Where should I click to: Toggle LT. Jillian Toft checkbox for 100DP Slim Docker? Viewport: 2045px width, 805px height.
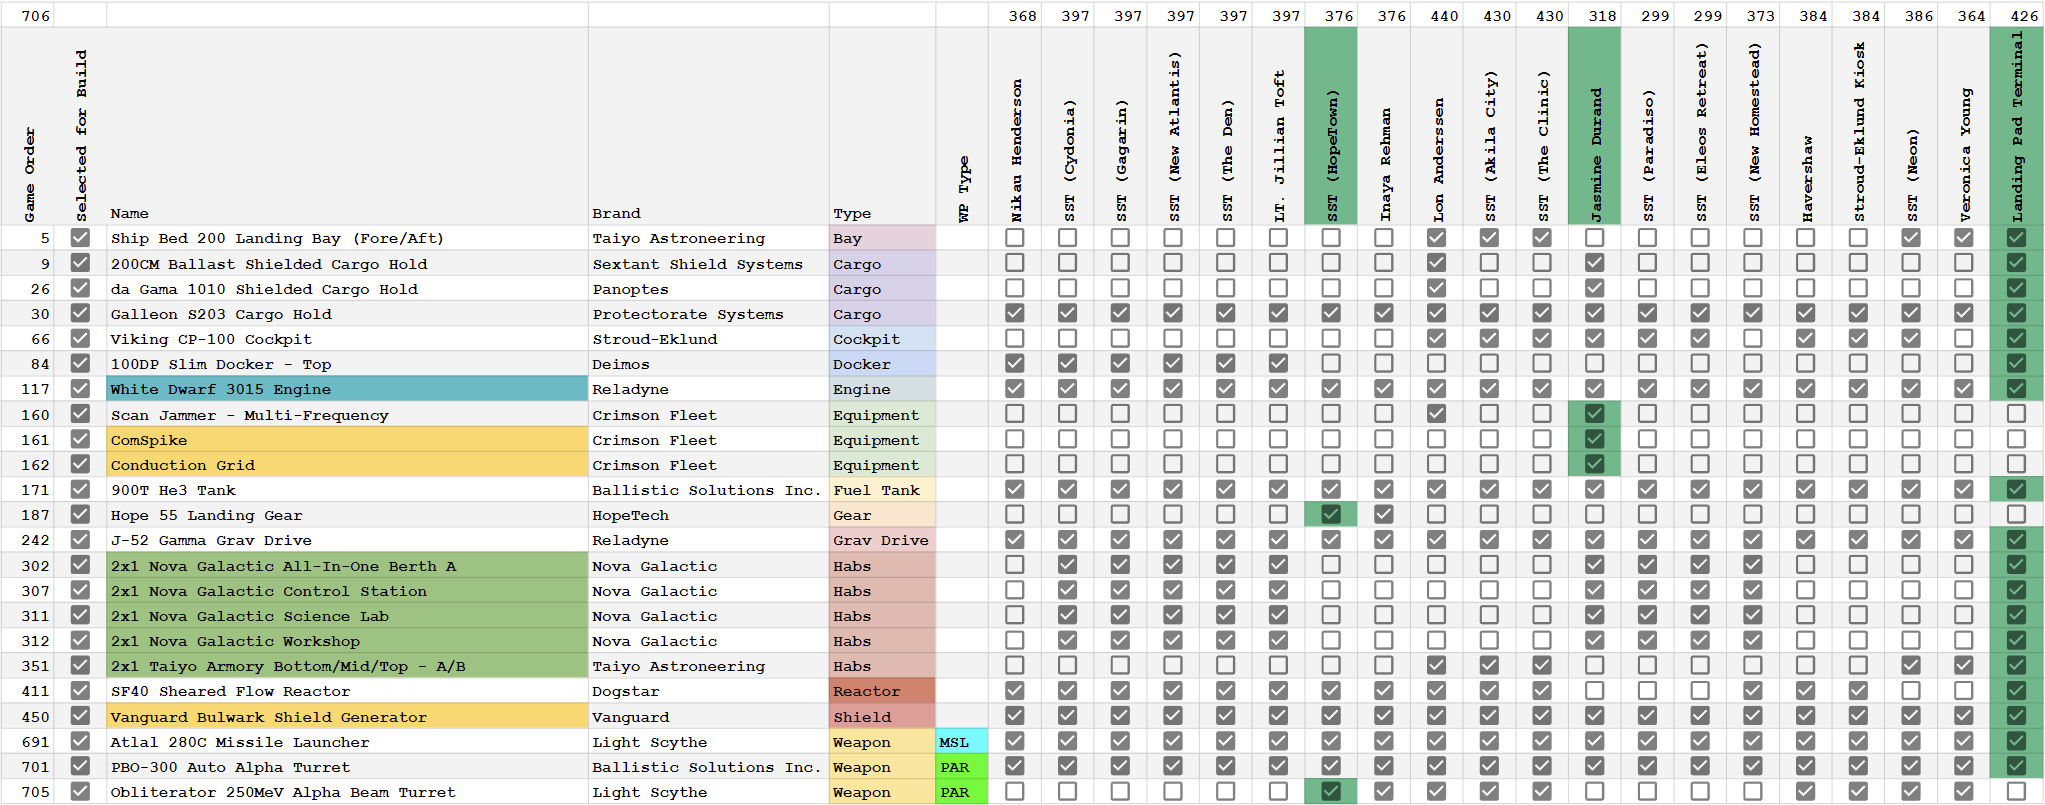(1278, 364)
